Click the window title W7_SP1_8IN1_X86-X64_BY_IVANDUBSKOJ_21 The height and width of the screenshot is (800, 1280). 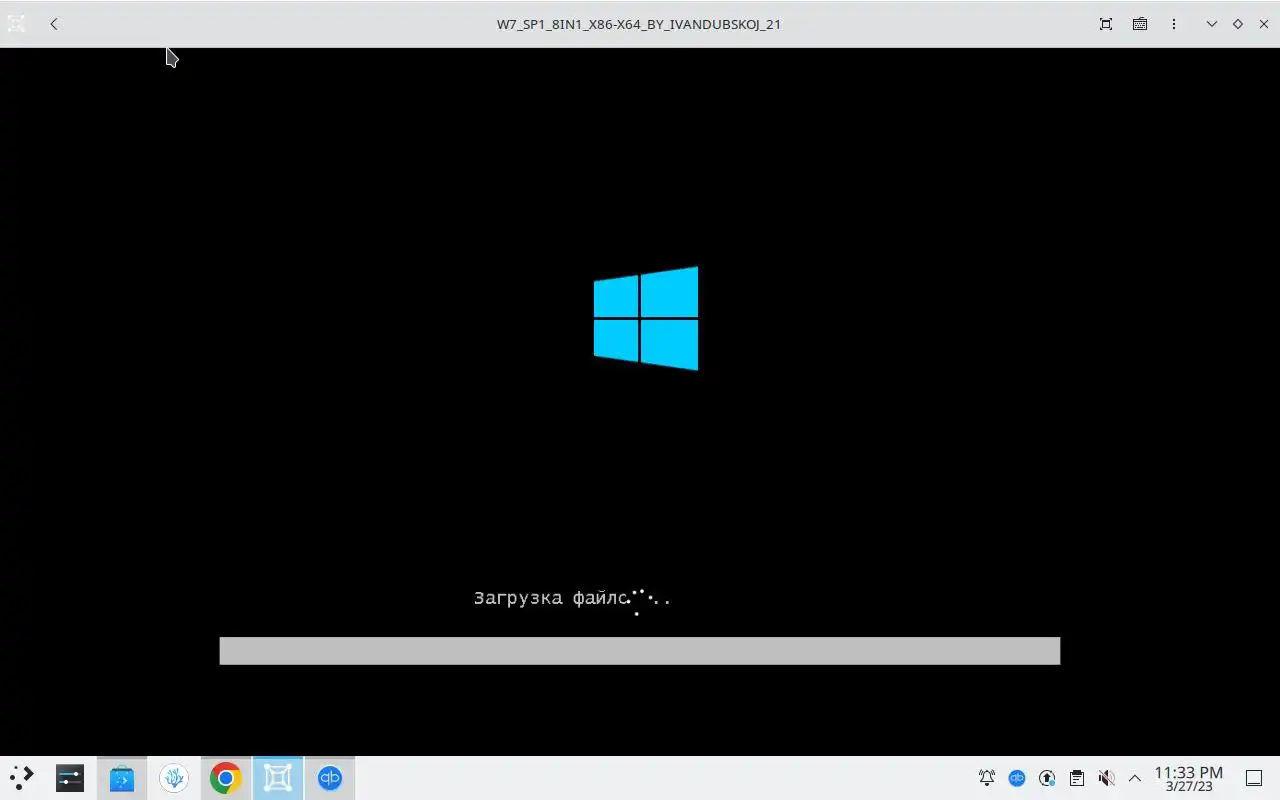coord(639,24)
